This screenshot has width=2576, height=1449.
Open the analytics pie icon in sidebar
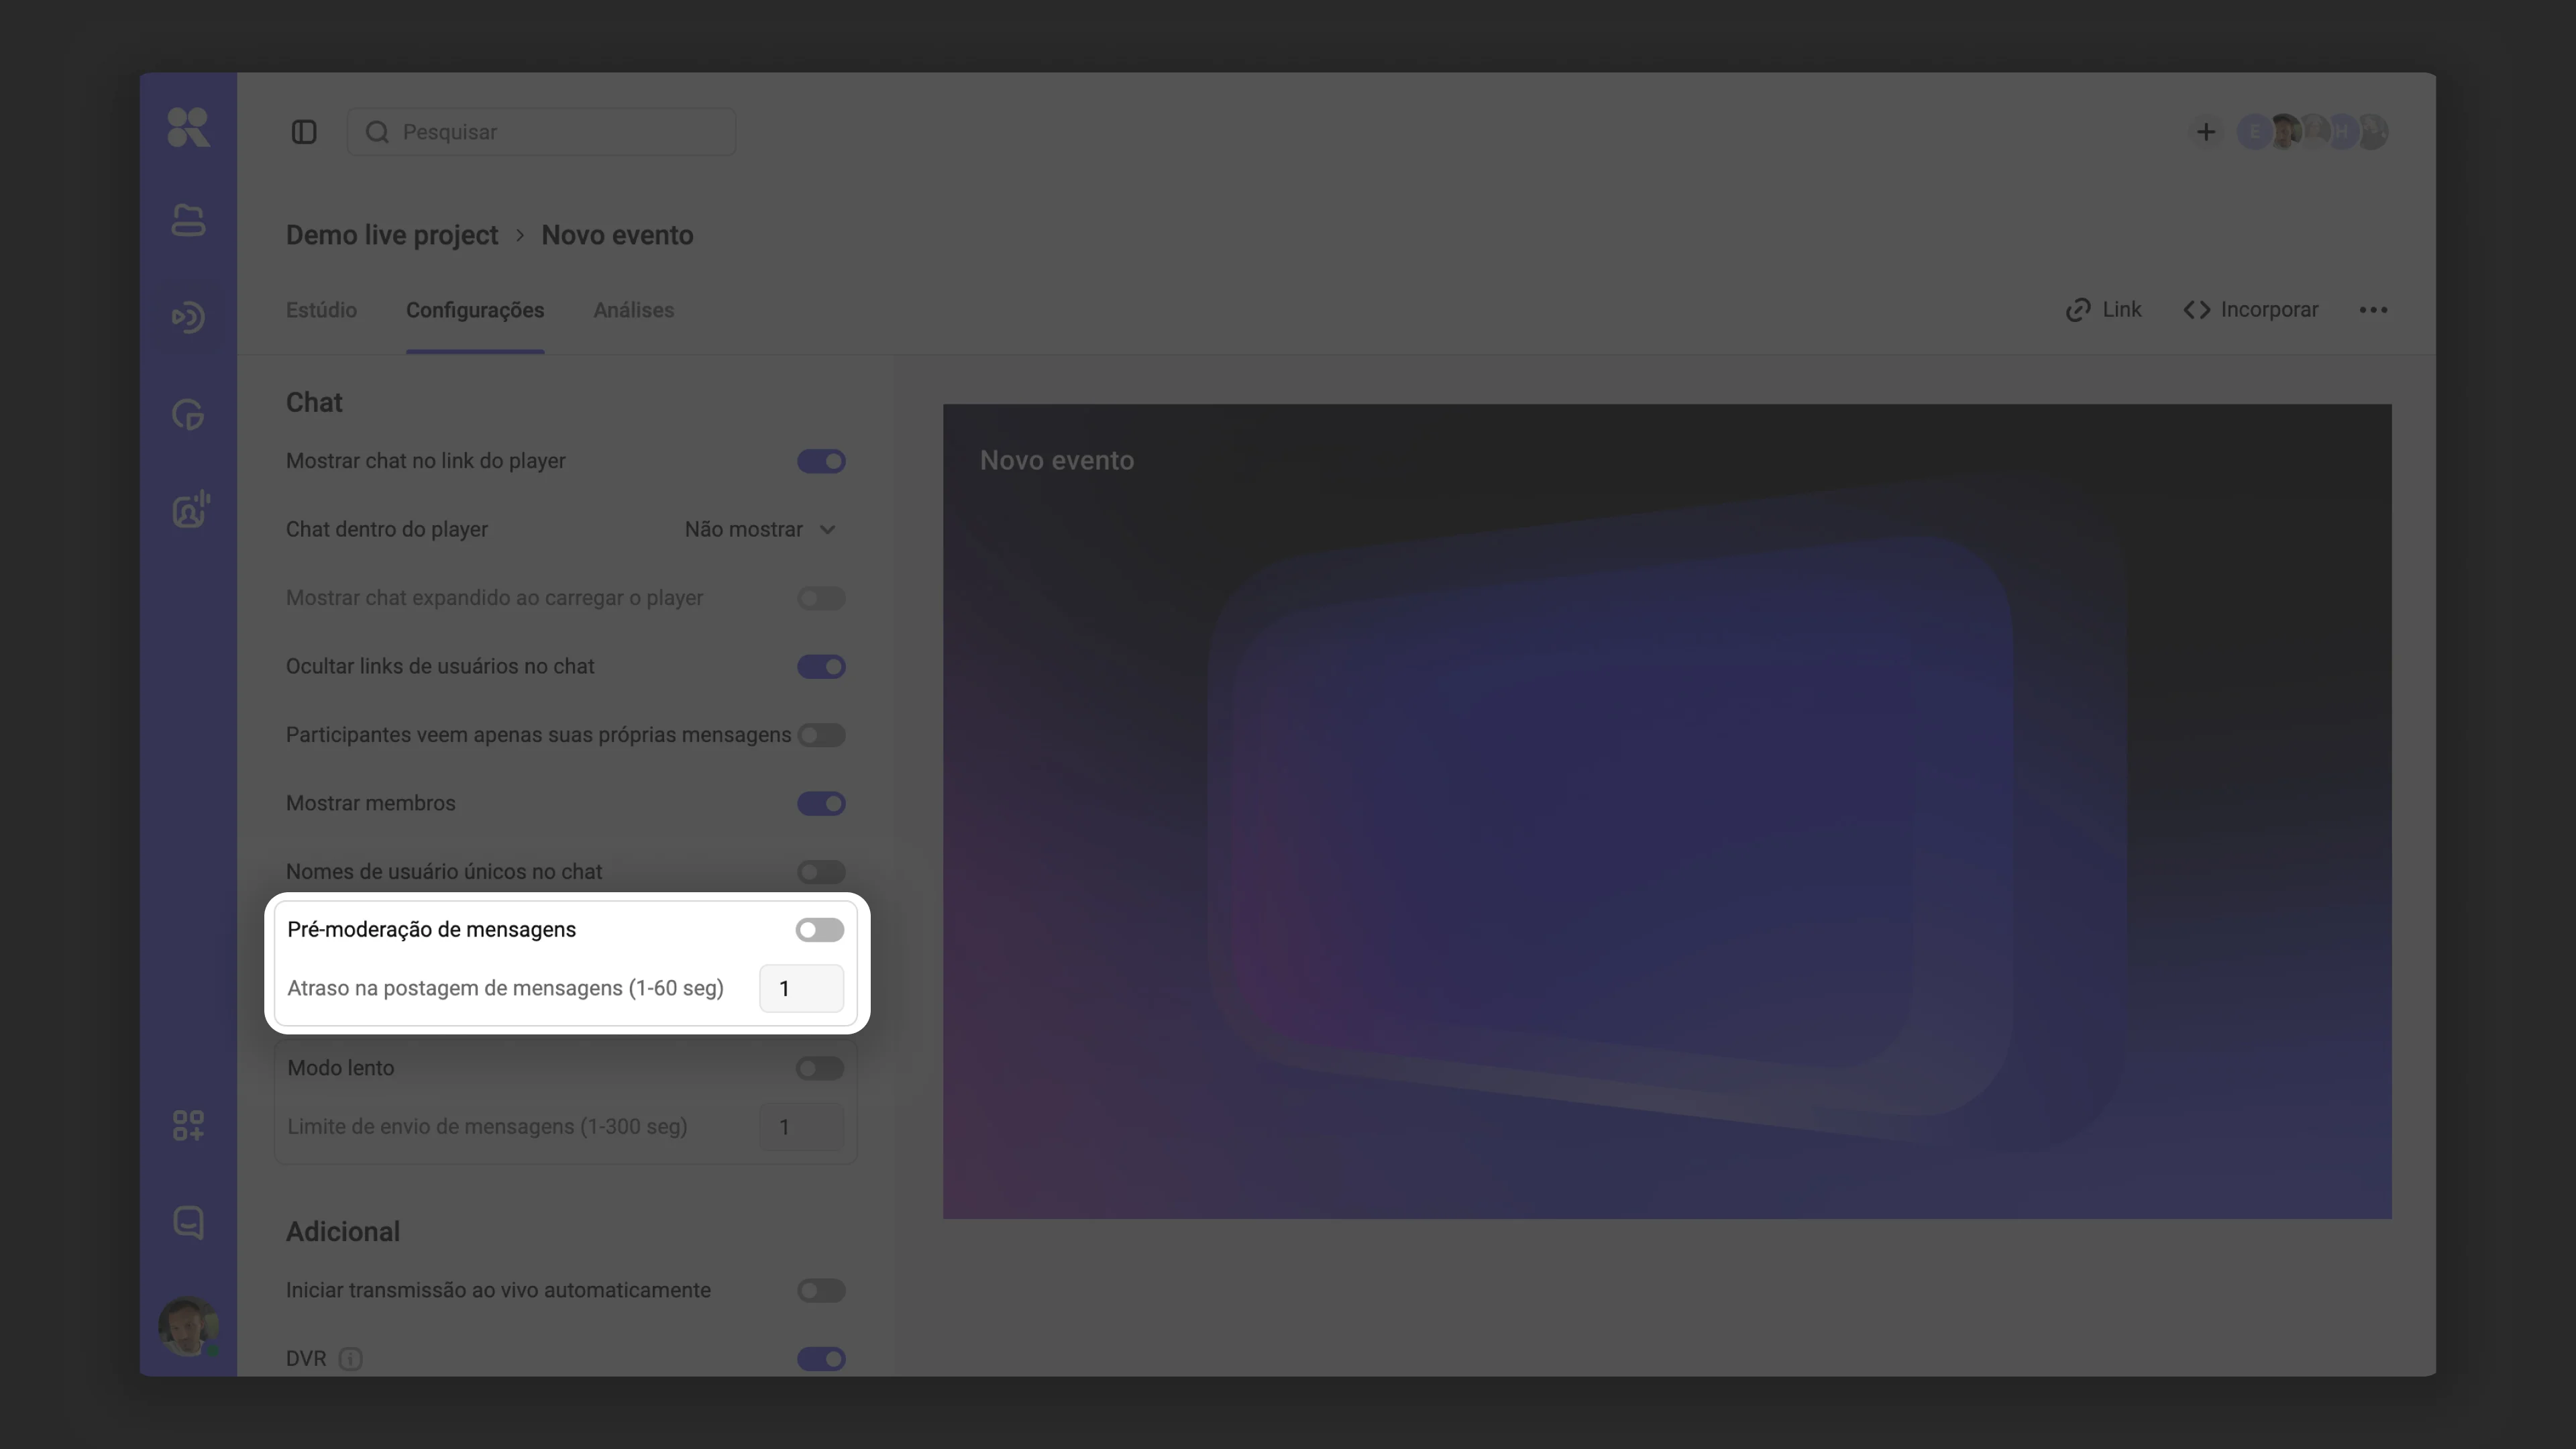pyautogui.click(x=188, y=414)
